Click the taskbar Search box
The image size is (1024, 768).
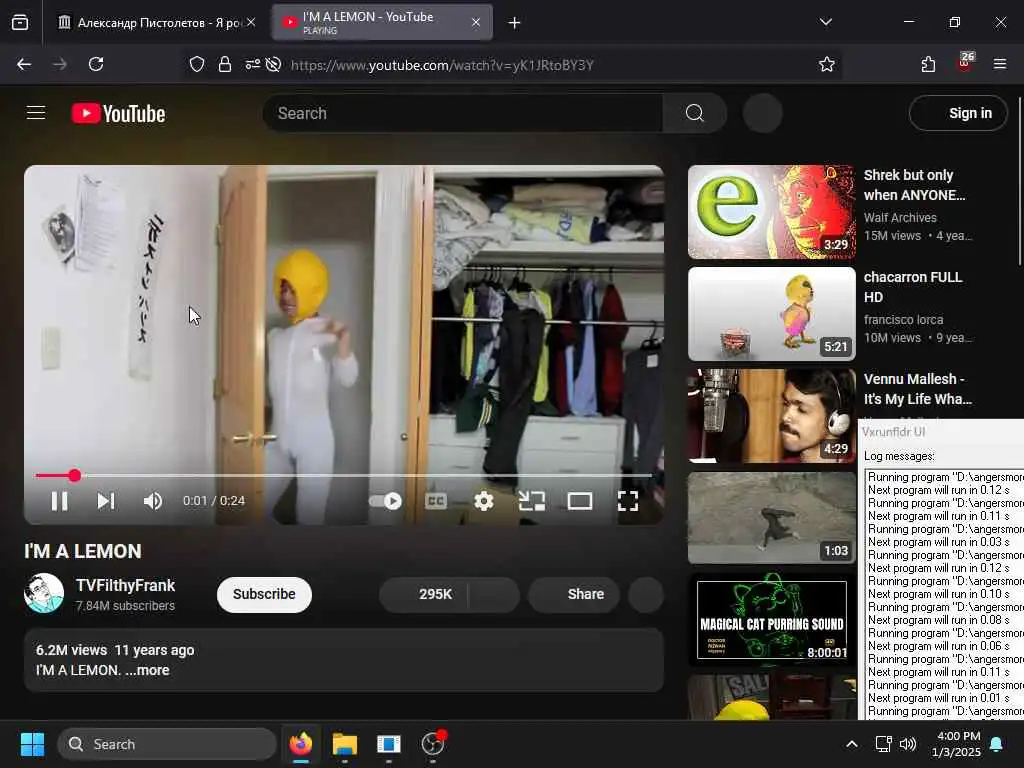[x=167, y=744]
